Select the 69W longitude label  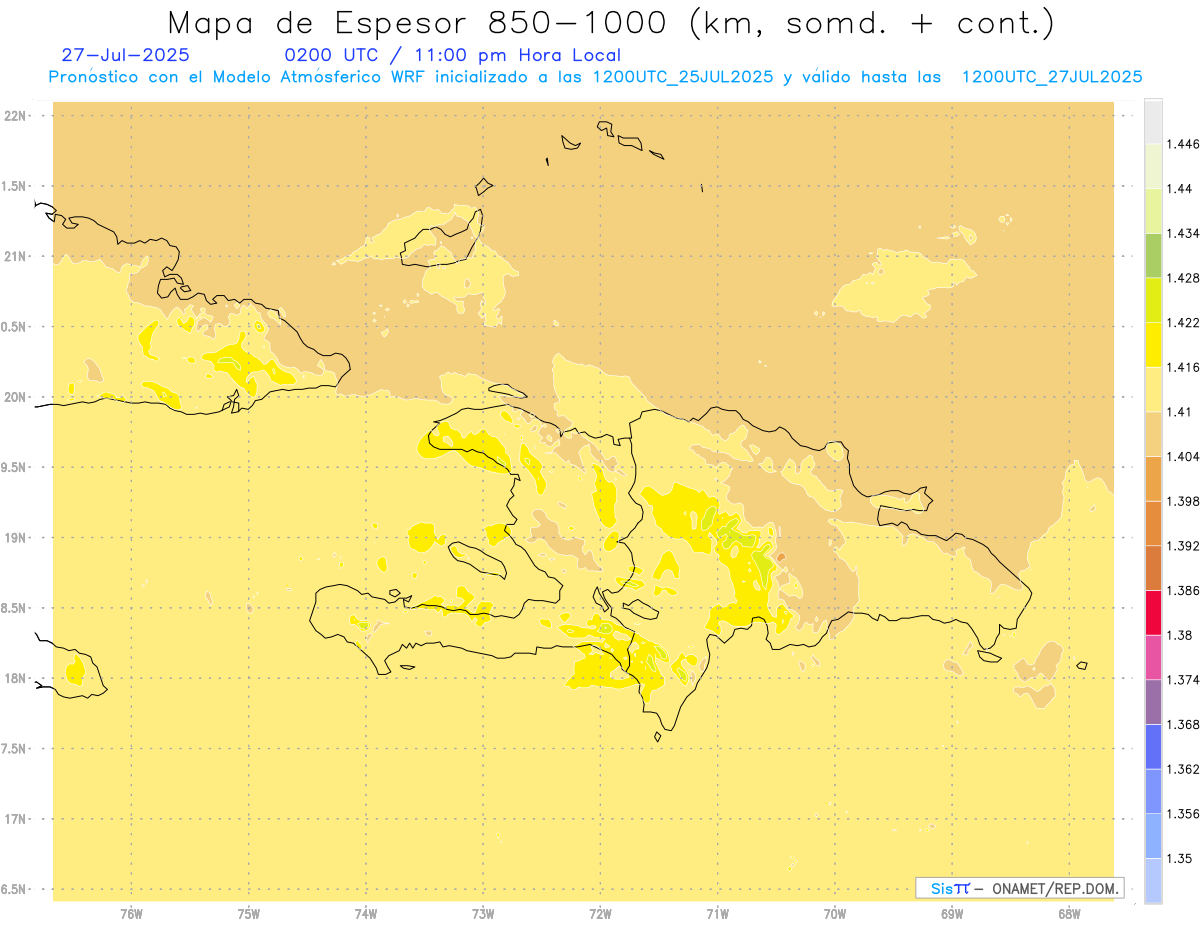(x=952, y=914)
